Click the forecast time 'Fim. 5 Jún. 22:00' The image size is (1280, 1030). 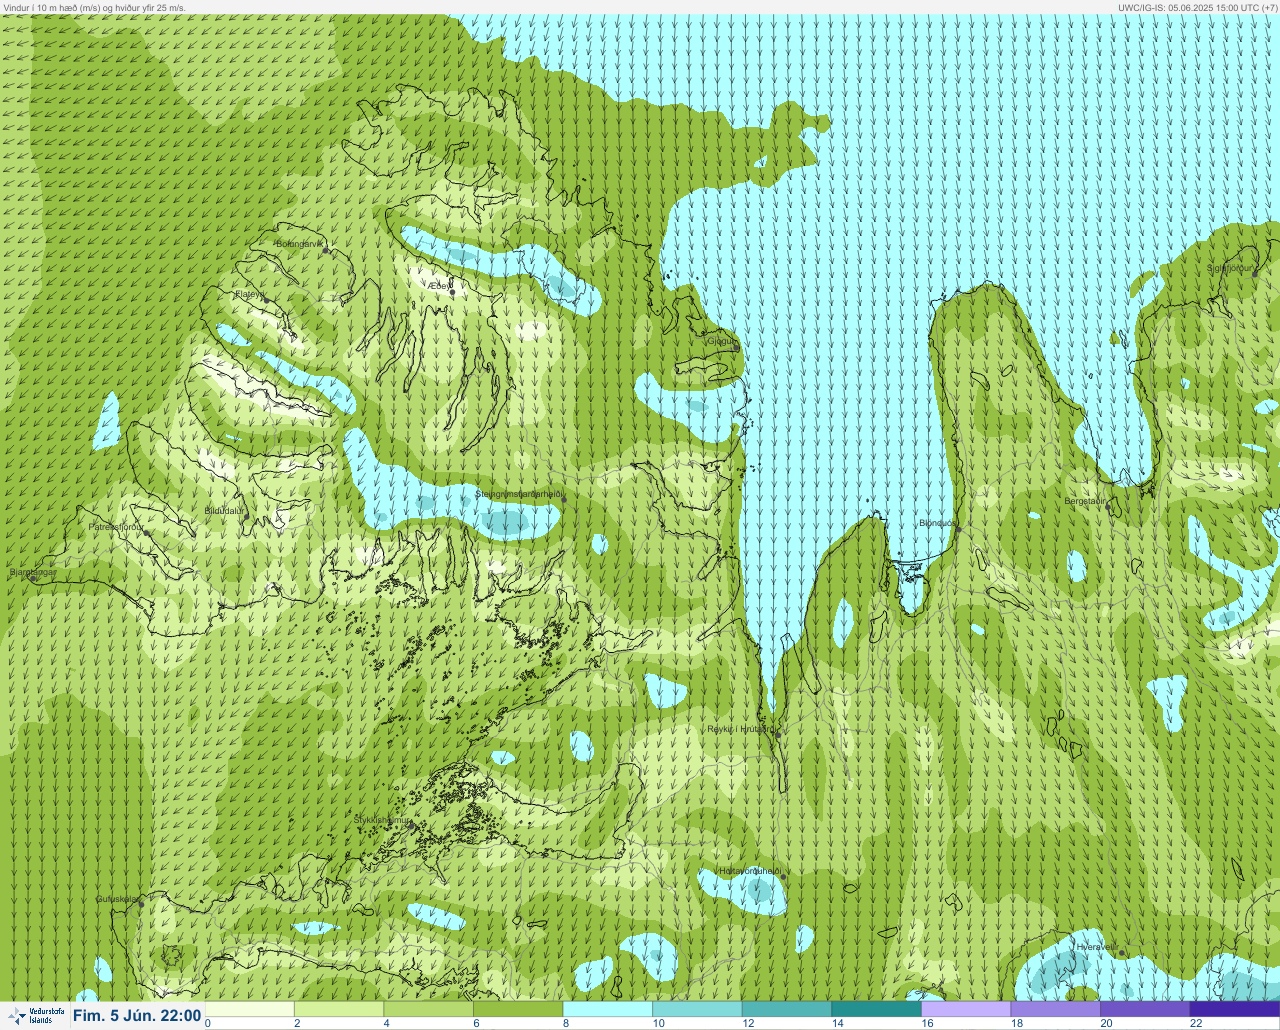137,1016
